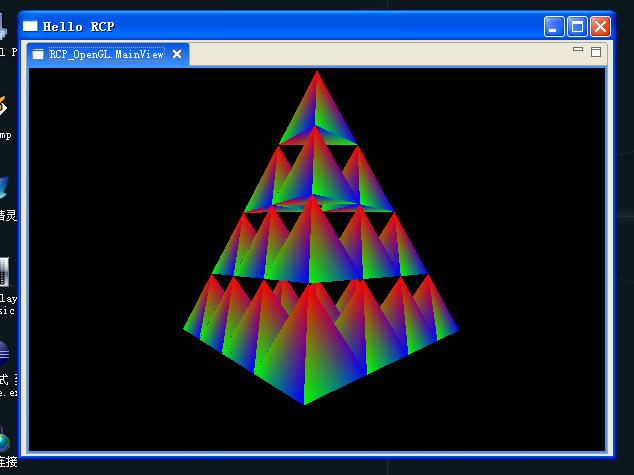Click the Hello RCP window system icon

(30, 26)
